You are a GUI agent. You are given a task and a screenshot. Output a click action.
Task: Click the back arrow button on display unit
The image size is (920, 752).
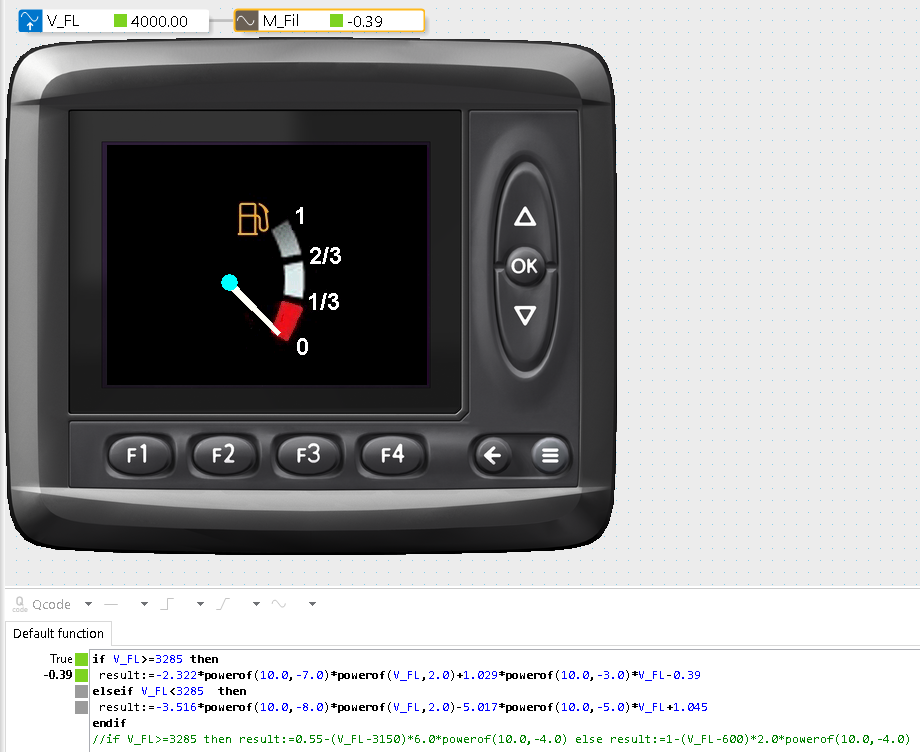click(x=492, y=455)
